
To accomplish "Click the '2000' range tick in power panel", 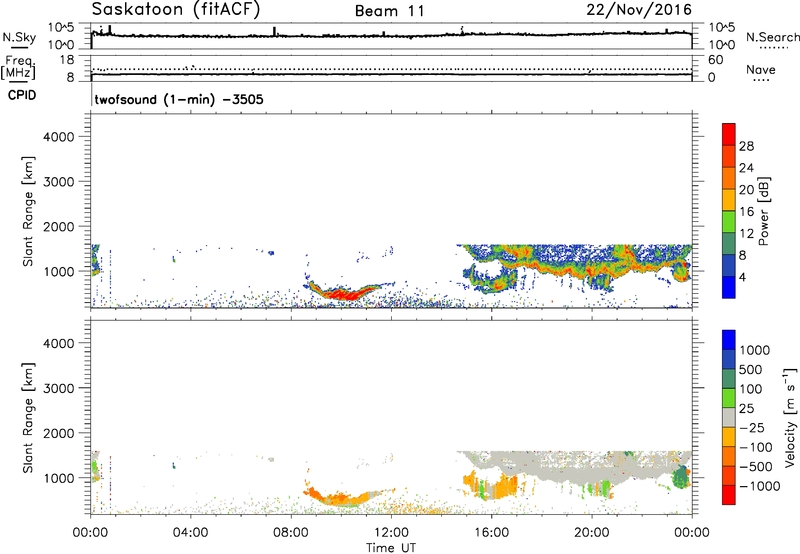I will (59, 226).
